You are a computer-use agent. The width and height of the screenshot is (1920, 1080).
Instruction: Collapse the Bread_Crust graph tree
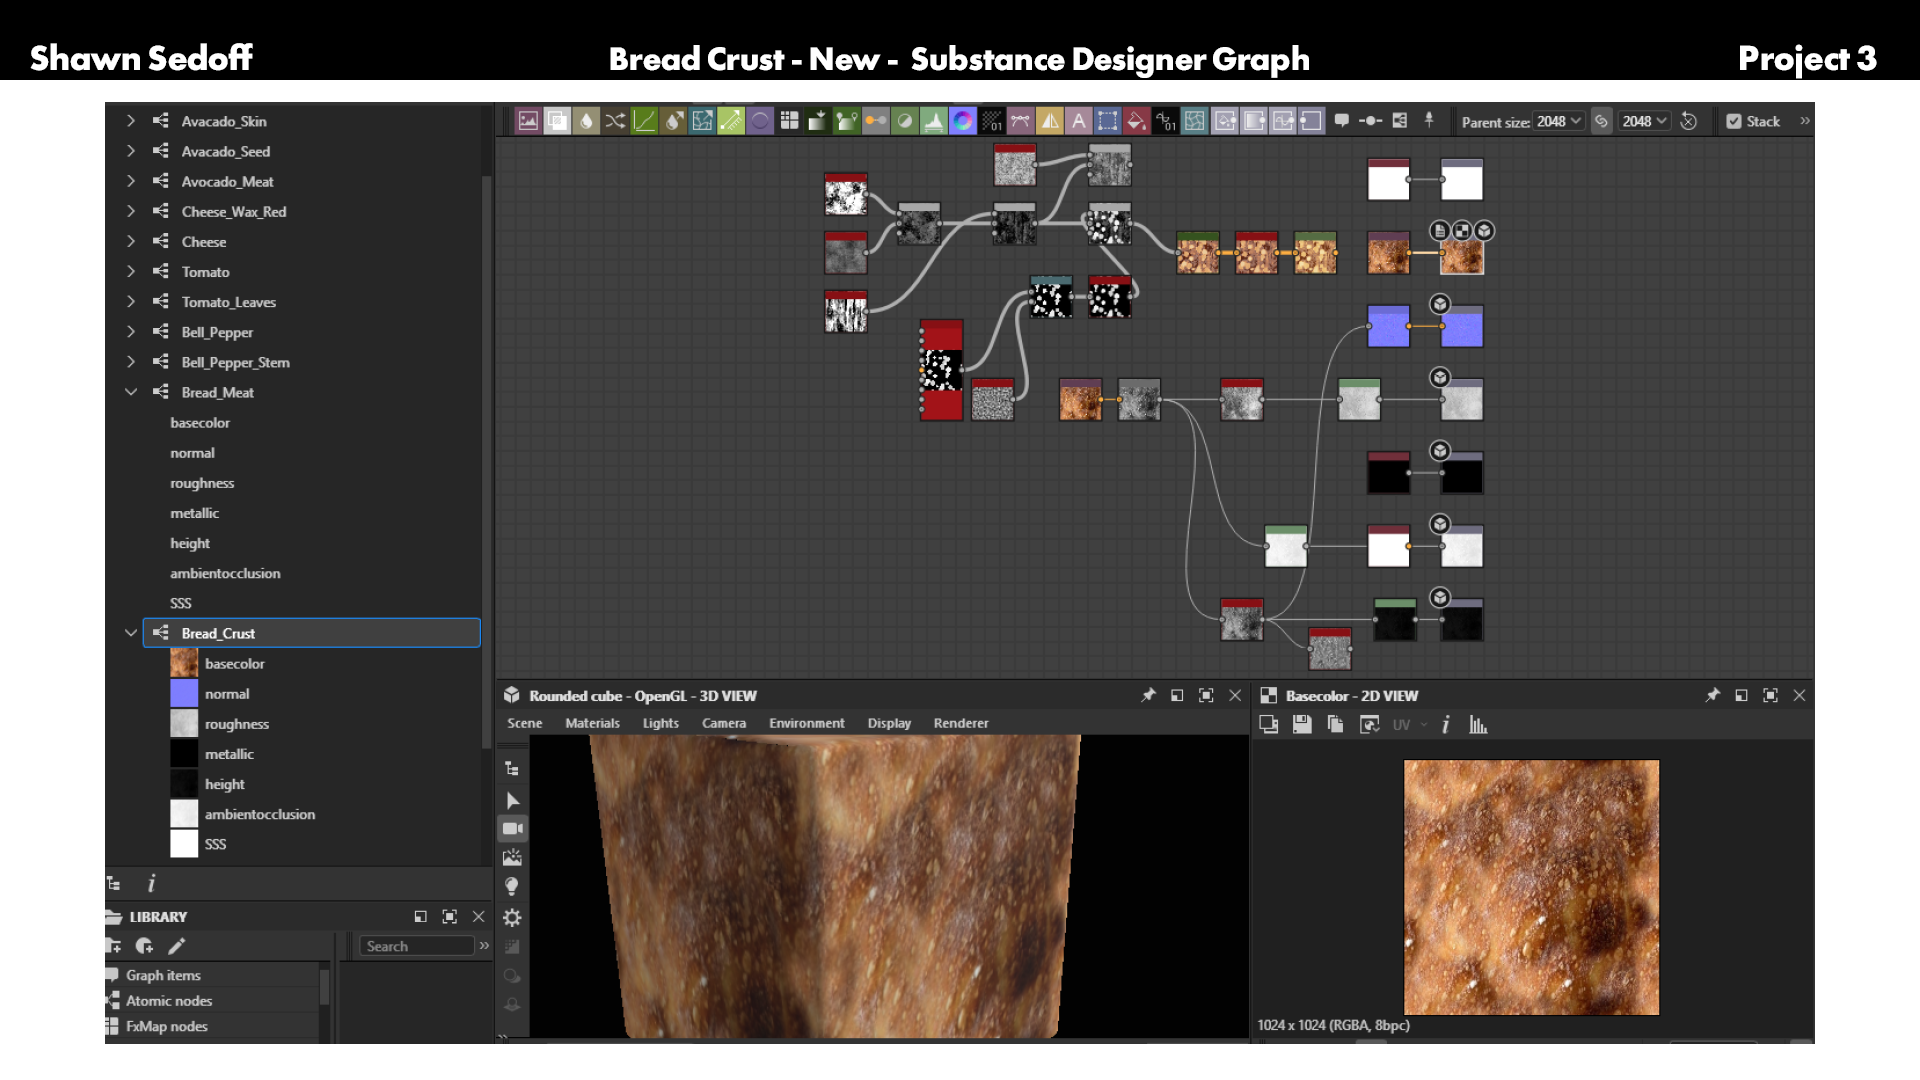[x=131, y=633]
